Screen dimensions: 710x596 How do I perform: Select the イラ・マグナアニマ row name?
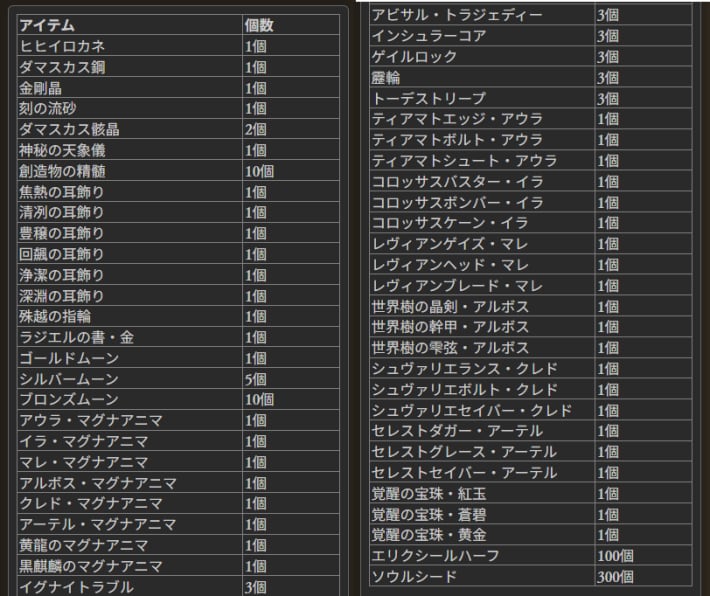pyautogui.click(x=84, y=441)
